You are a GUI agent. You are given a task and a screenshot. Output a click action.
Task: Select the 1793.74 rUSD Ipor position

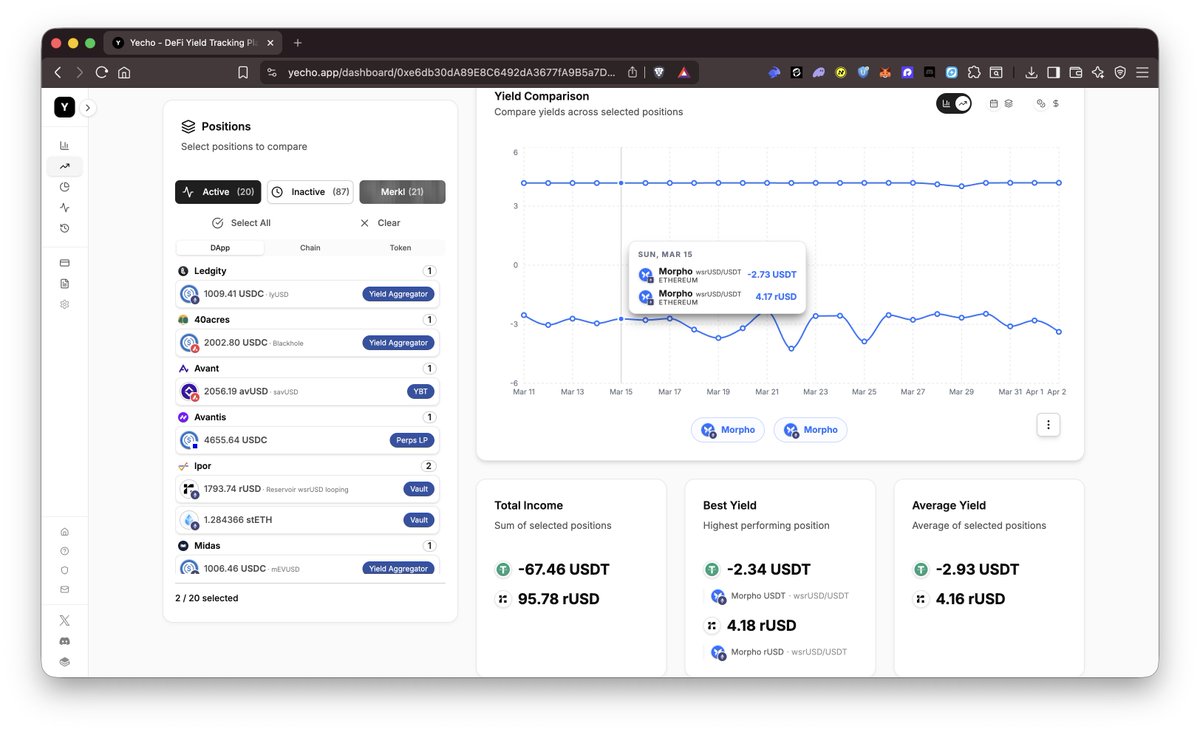(307, 489)
